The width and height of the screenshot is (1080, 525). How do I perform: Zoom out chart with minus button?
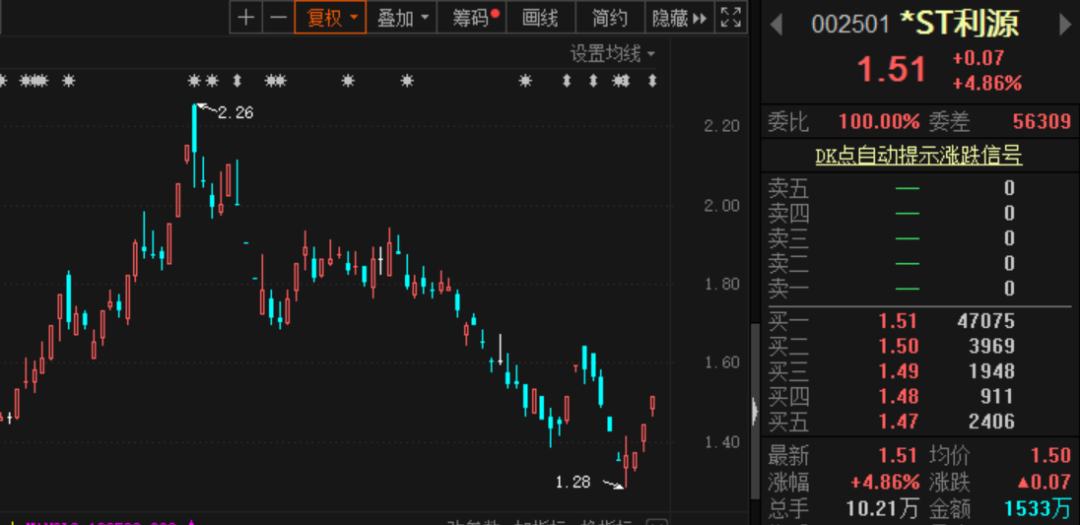coord(278,17)
